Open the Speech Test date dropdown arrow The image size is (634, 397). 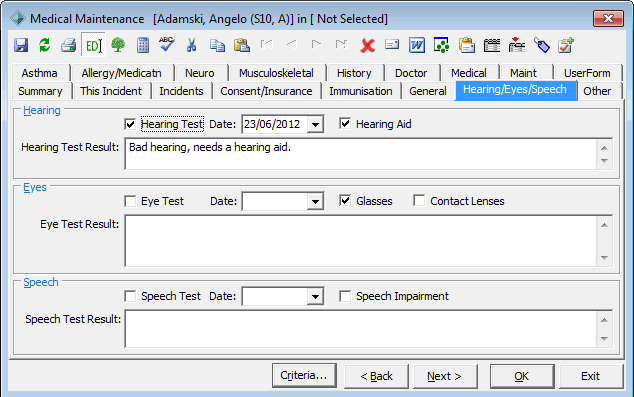tap(315, 296)
